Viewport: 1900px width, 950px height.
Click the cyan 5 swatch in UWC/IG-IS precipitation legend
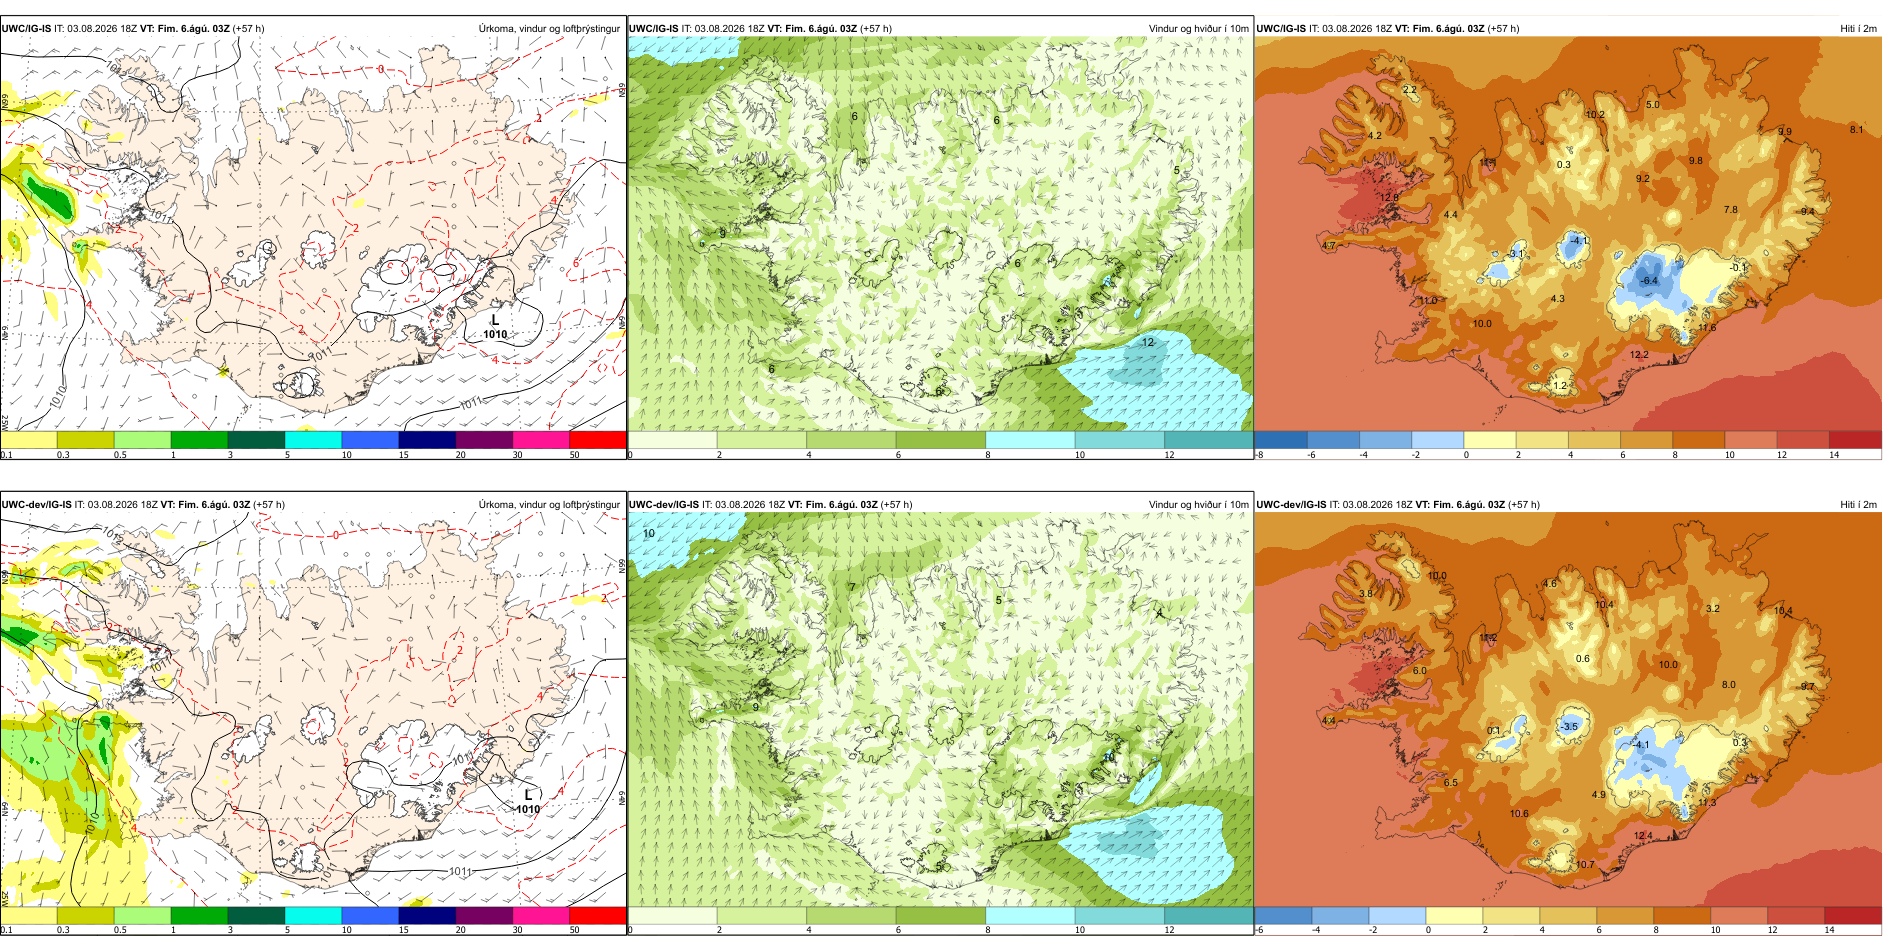pos(313,439)
